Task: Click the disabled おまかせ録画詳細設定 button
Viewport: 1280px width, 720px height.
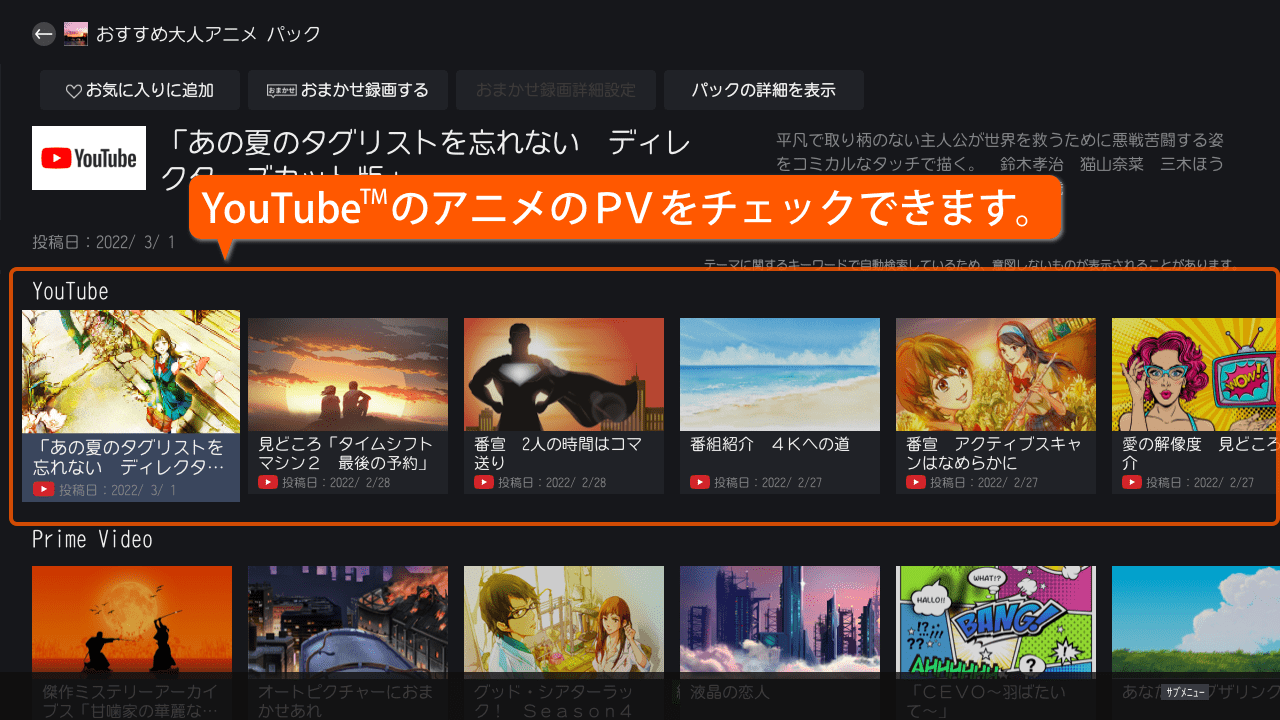Action: click(x=556, y=90)
